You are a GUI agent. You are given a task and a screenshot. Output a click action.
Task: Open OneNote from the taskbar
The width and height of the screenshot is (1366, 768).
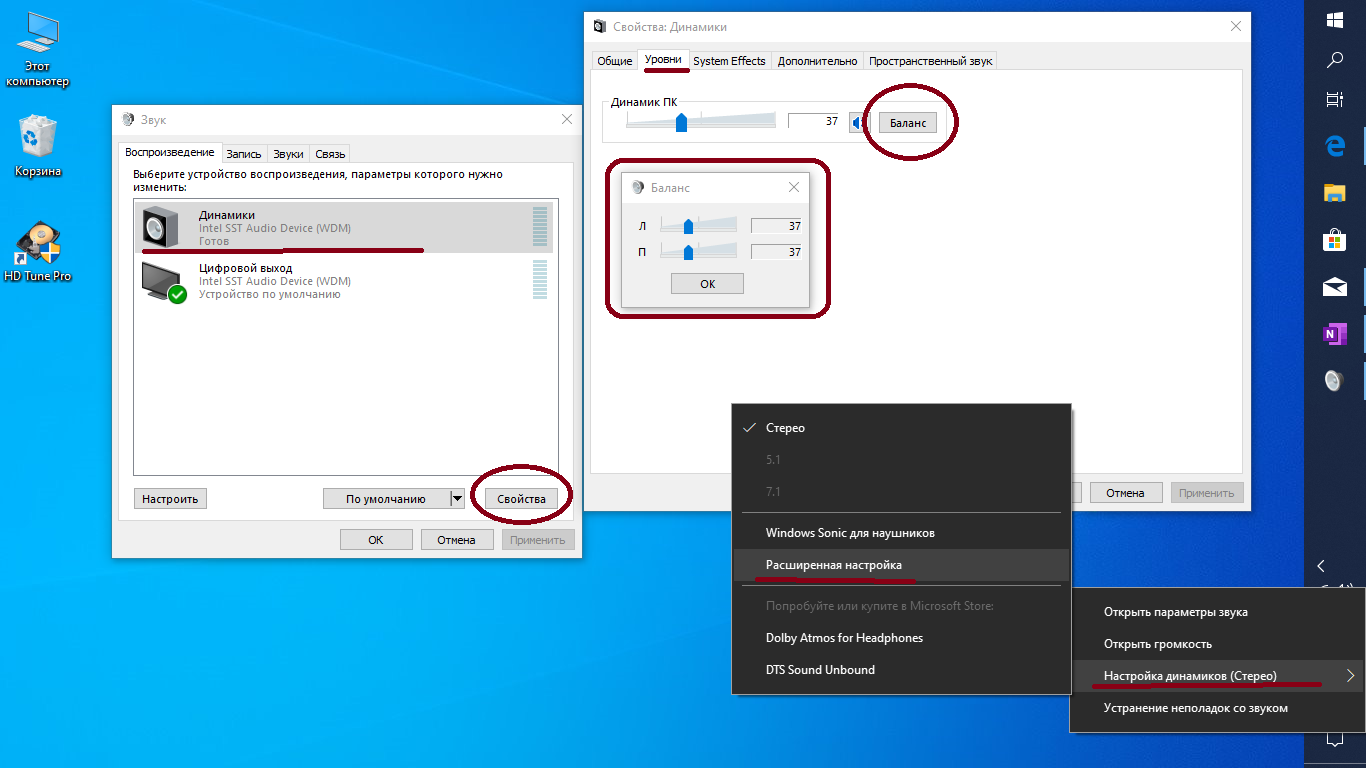click(1337, 334)
